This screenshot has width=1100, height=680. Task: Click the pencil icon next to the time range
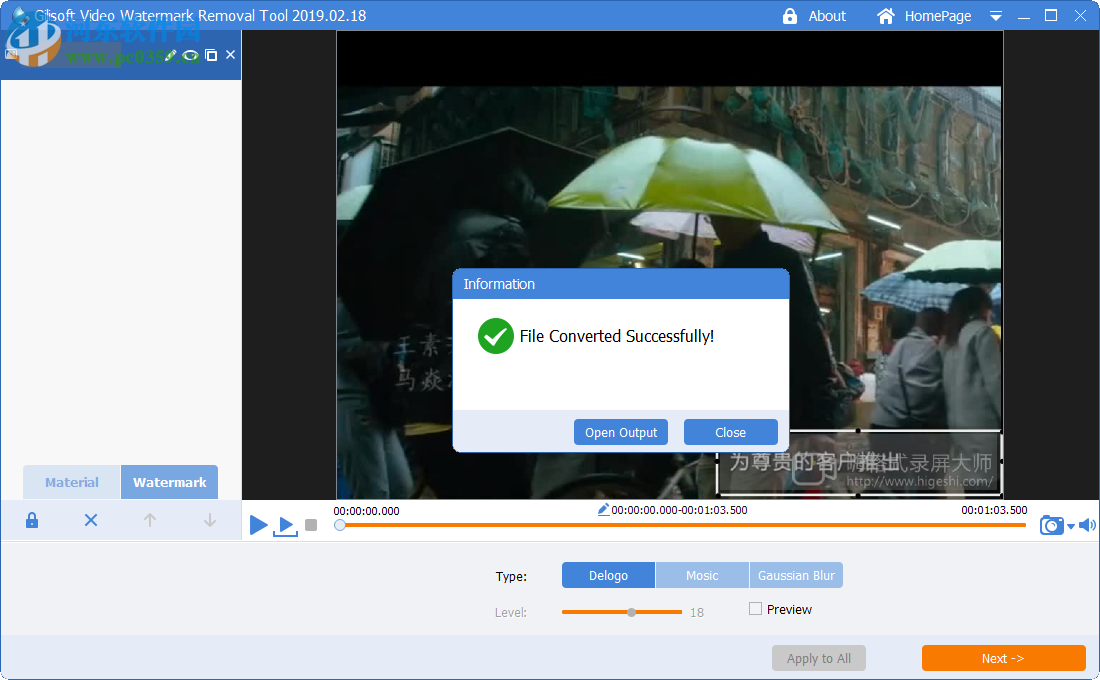[x=603, y=509]
